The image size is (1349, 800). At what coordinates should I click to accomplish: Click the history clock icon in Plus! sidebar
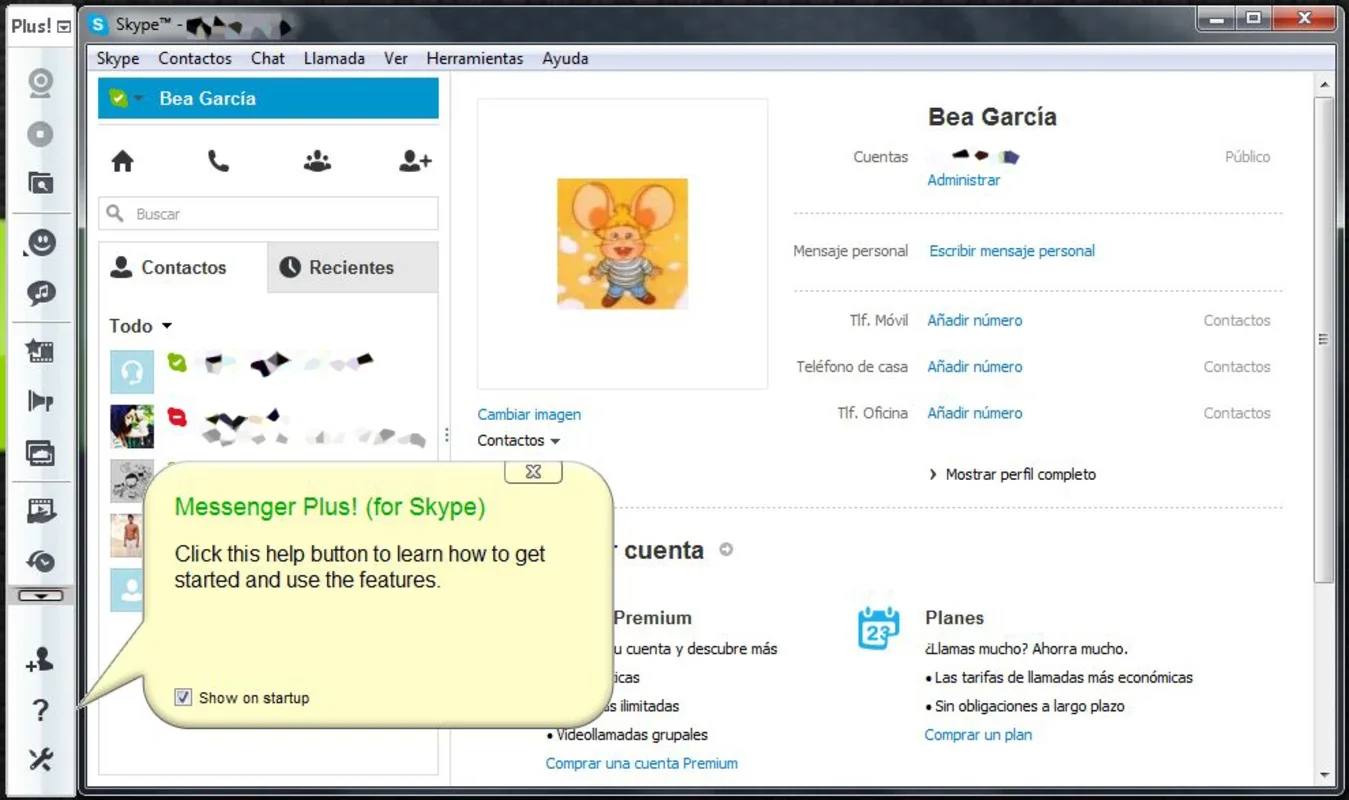tap(40, 561)
